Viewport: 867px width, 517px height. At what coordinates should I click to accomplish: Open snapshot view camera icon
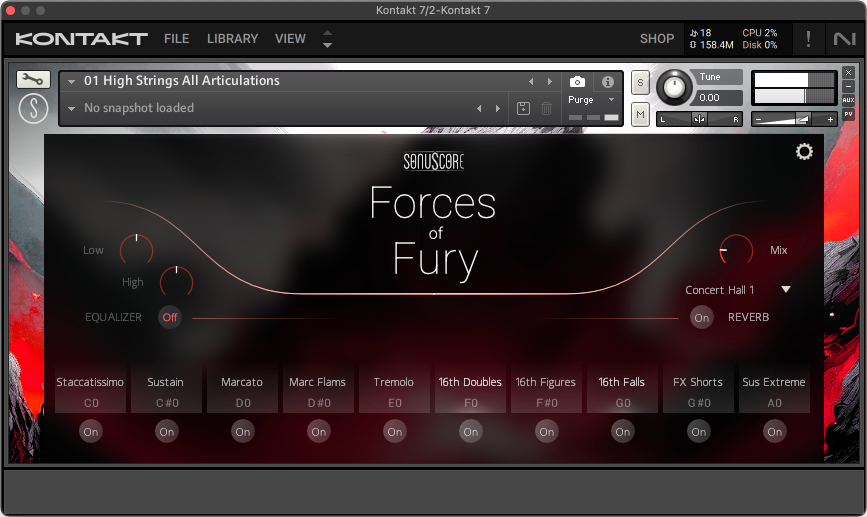(x=577, y=82)
